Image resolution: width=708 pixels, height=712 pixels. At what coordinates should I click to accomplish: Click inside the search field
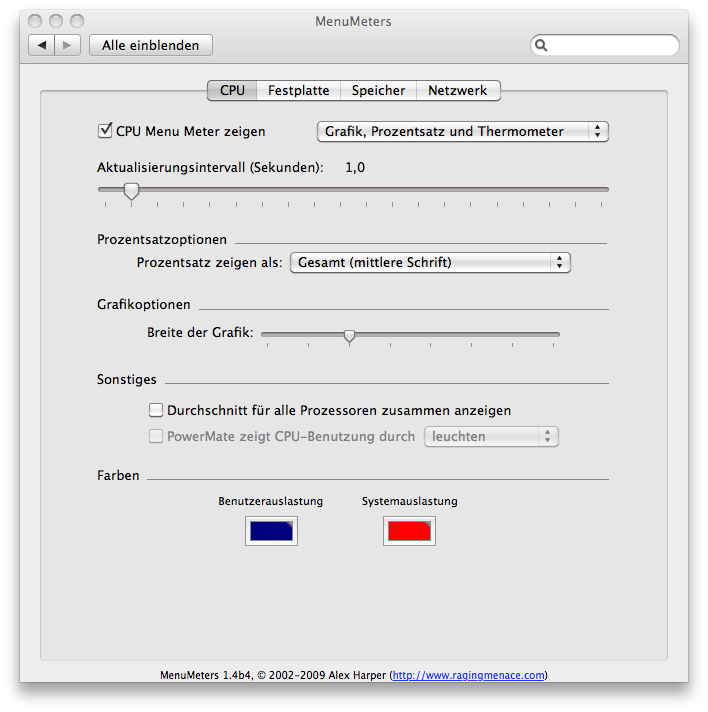(x=610, y=45)
